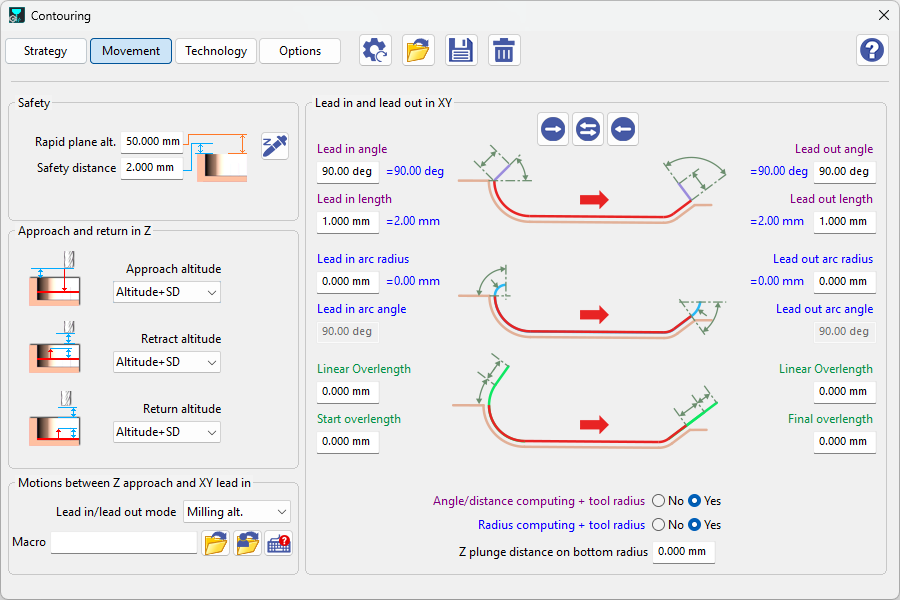The height and width of the screenshot is (600, 900).
Task: Open help with the question mark button
Action: [x=871, y=50]
